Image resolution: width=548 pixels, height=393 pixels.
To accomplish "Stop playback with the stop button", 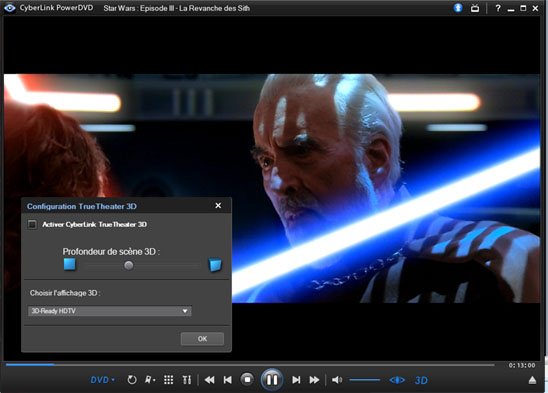I will pyautogui.click(x=247, y=379).
